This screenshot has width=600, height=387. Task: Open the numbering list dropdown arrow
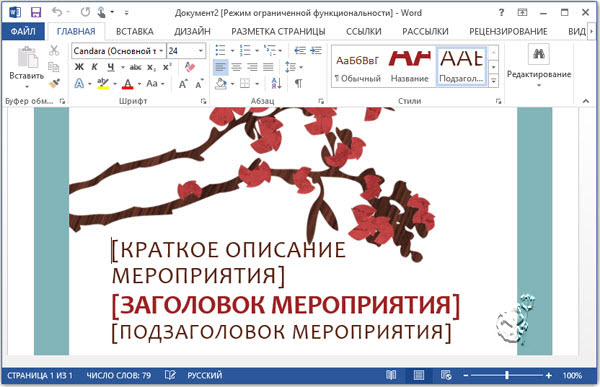pyautogui.click(x=256, y=51)
